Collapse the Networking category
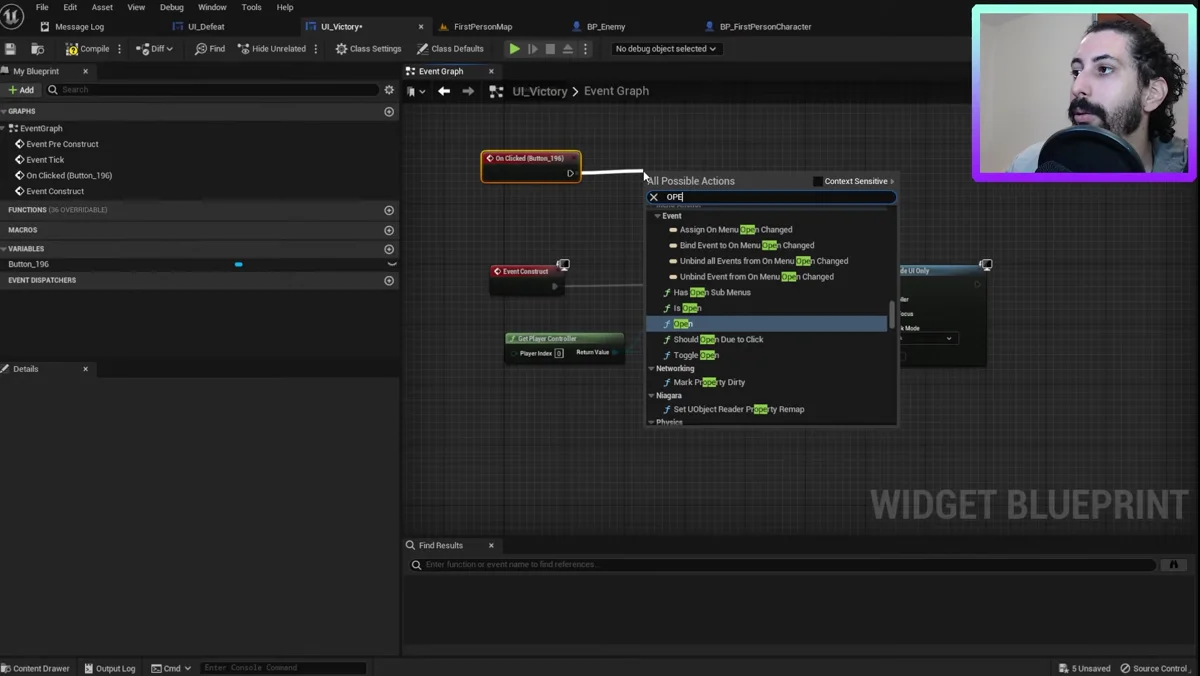1200x676 pixels. pyautogui.click(x=651, y=369)
